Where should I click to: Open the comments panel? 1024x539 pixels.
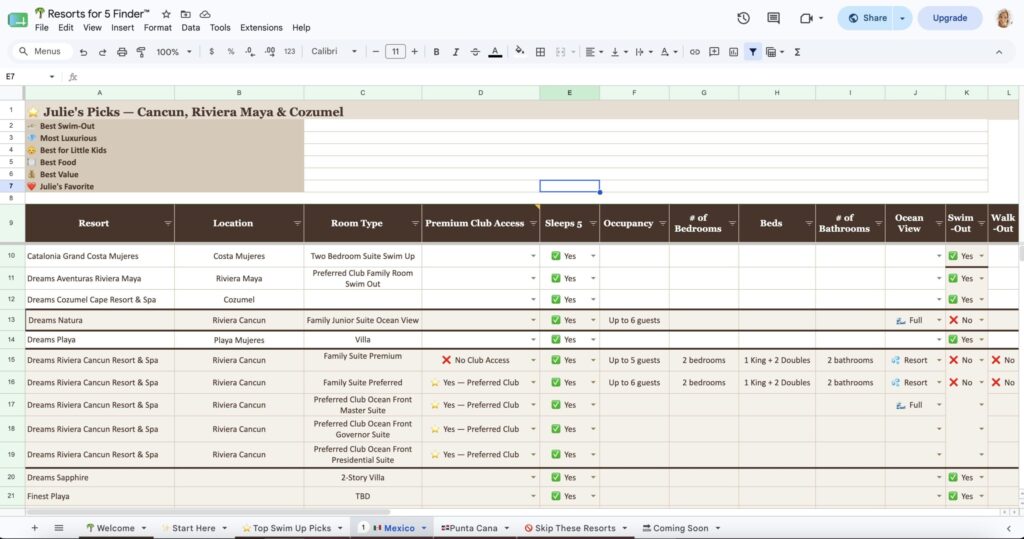pyautogui.click(x=773, y=18)
